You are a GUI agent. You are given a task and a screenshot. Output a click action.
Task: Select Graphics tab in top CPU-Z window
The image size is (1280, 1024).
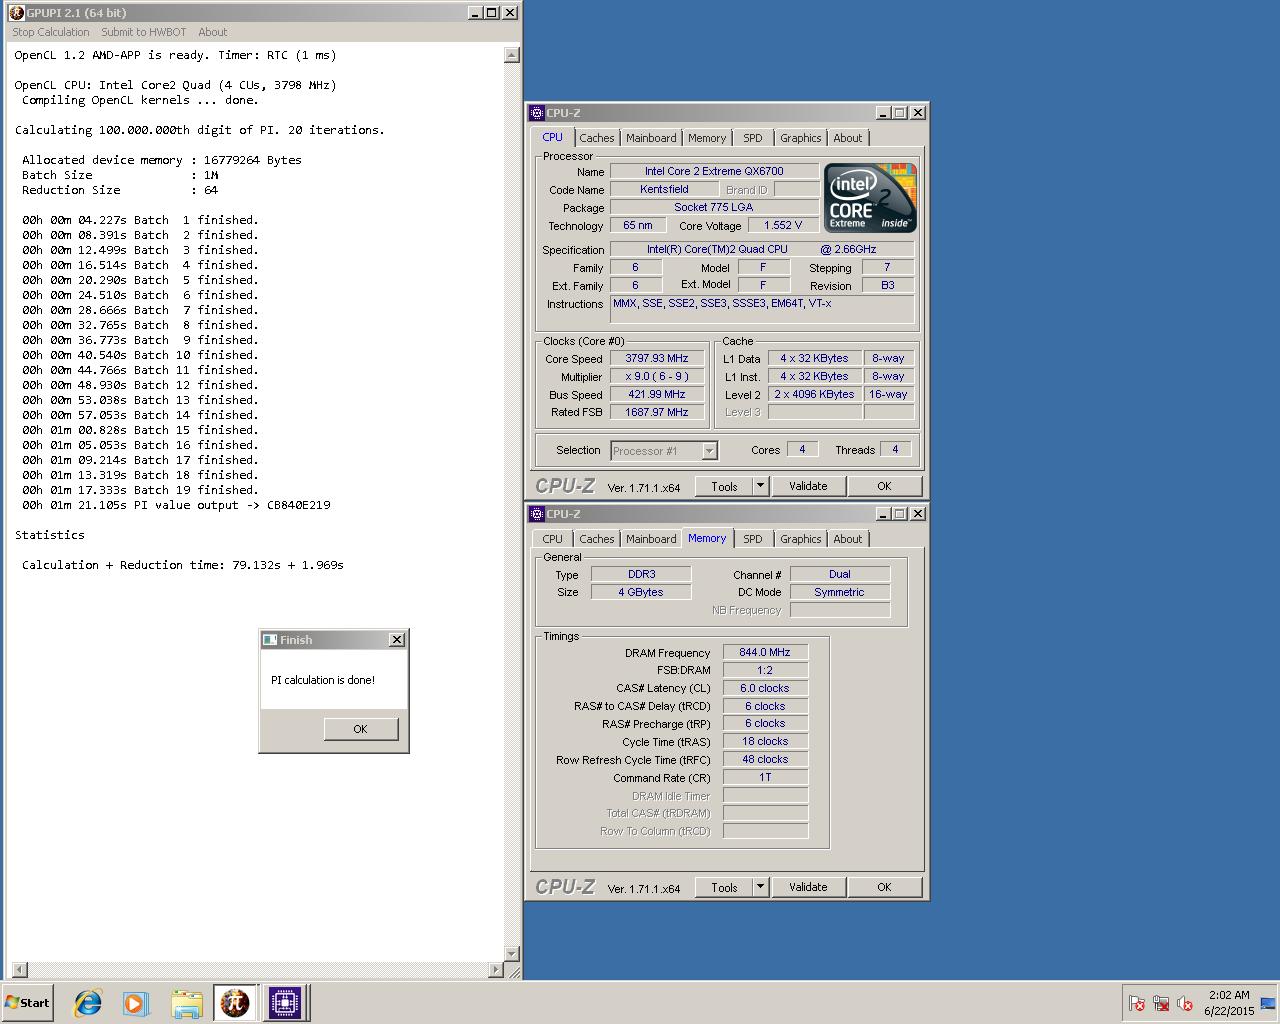tap(801, 138)
